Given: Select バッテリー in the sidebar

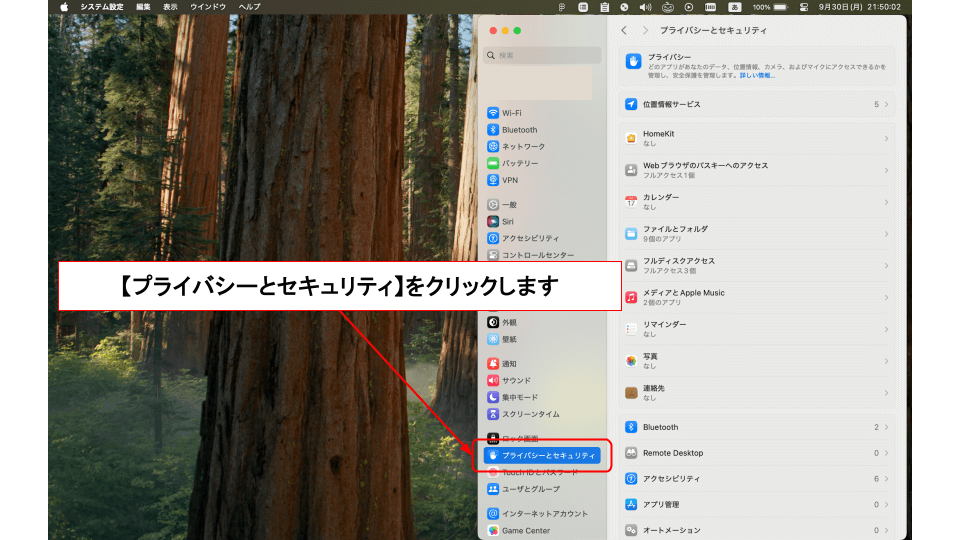Looking at the screenshot, I should [x=519, y=163].
